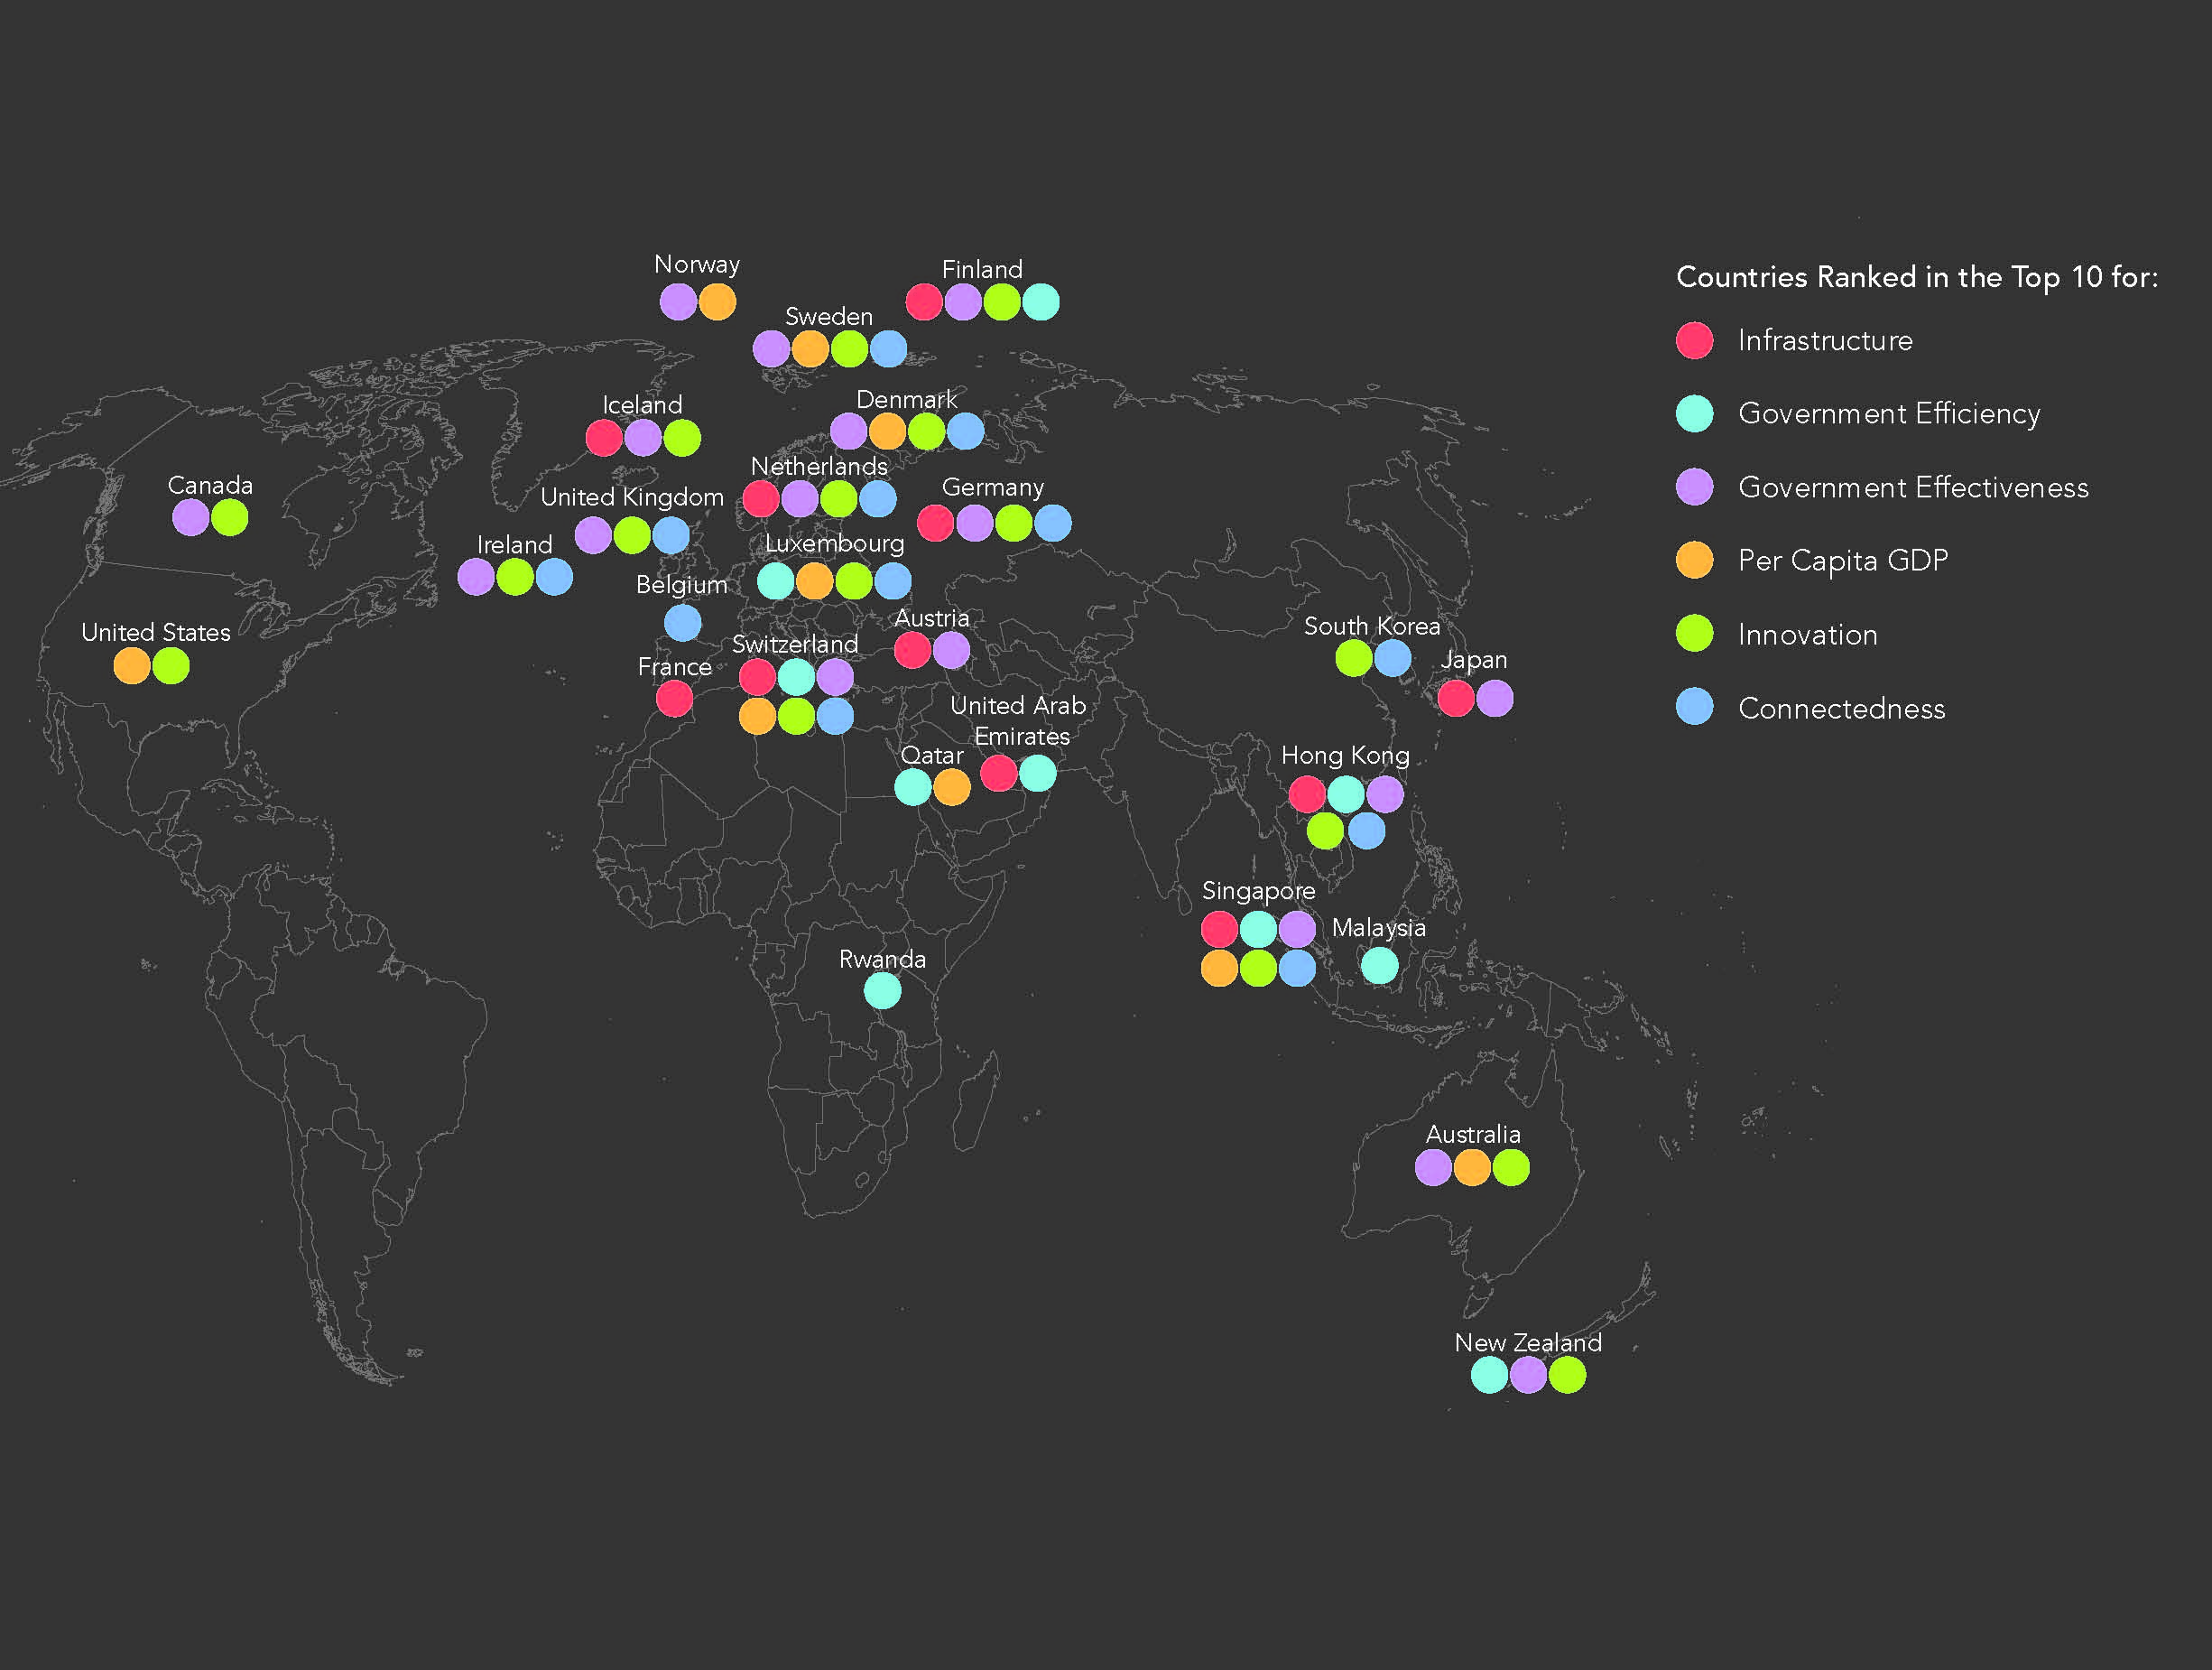The height and width of the screenshot is (1670, 2212).
Task: Click the United States country label
Action: (x=156, y=632)
